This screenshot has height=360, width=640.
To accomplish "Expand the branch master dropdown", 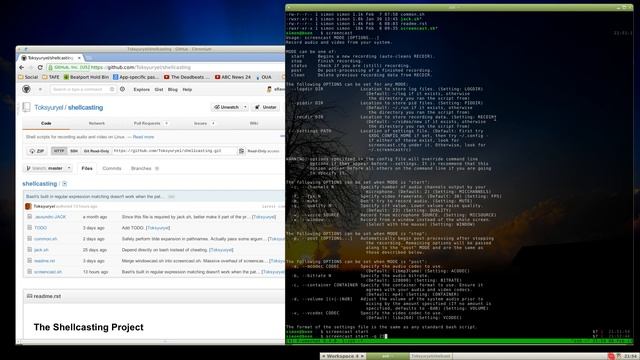I will (x=48, y=168).
